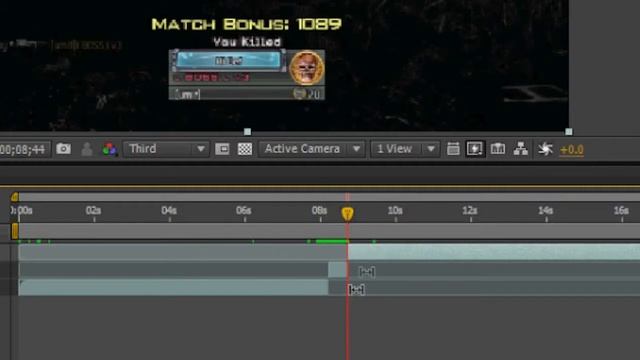Viewport: 640px width, 360px height.
Task: Click the 02s mark on time ruler
Action: point(93,211)
